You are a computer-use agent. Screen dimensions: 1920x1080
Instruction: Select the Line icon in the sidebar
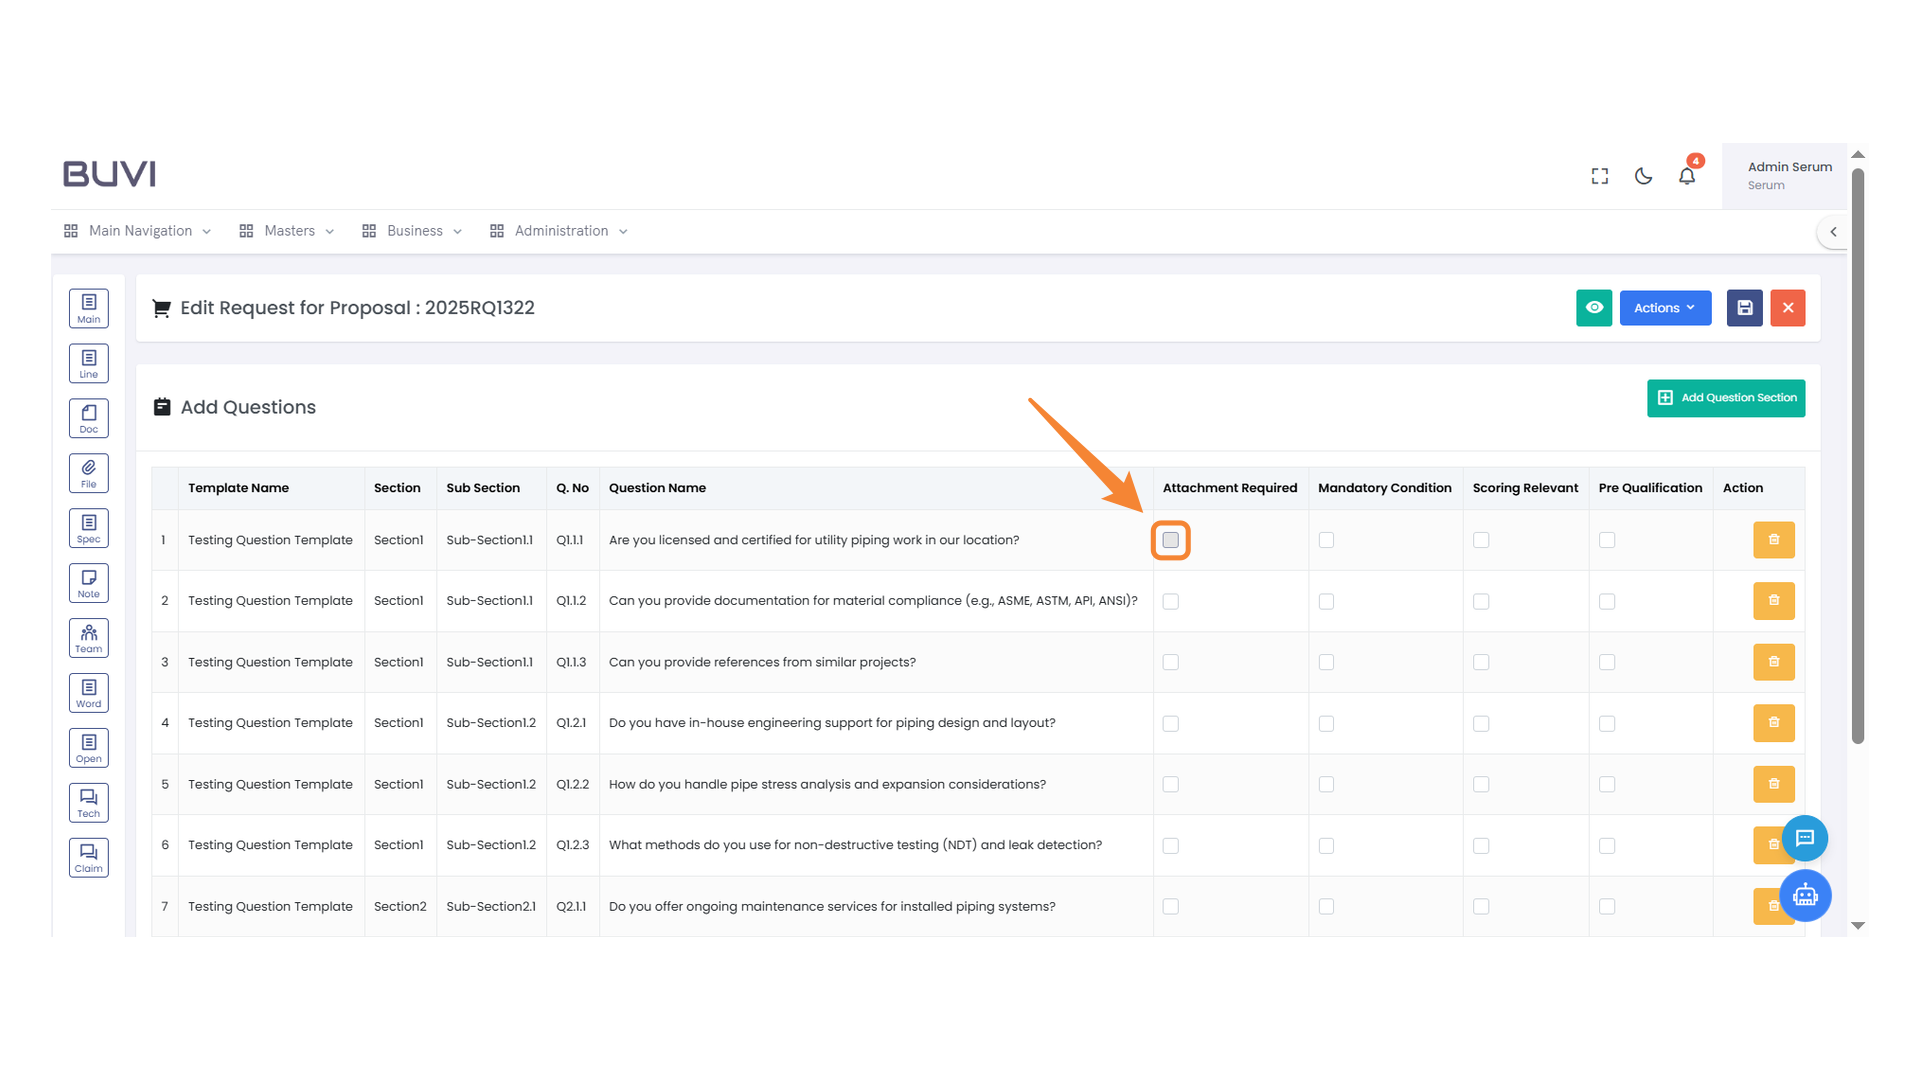(x=88, y=363)
